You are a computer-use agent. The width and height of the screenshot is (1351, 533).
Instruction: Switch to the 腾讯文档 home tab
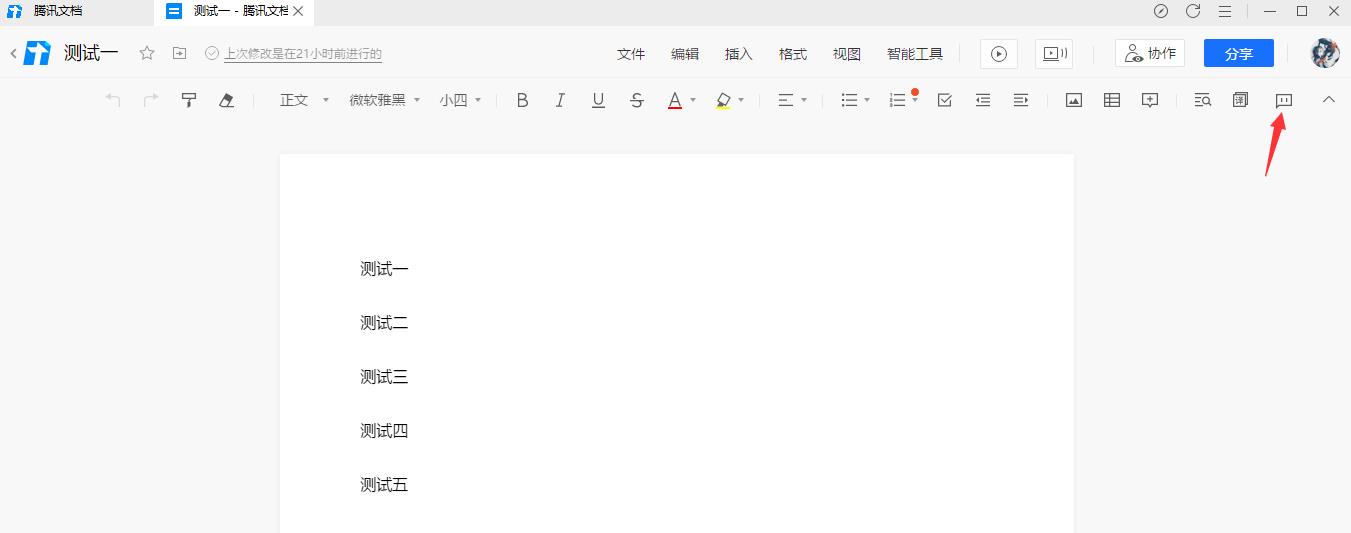(x=58, y=11)
